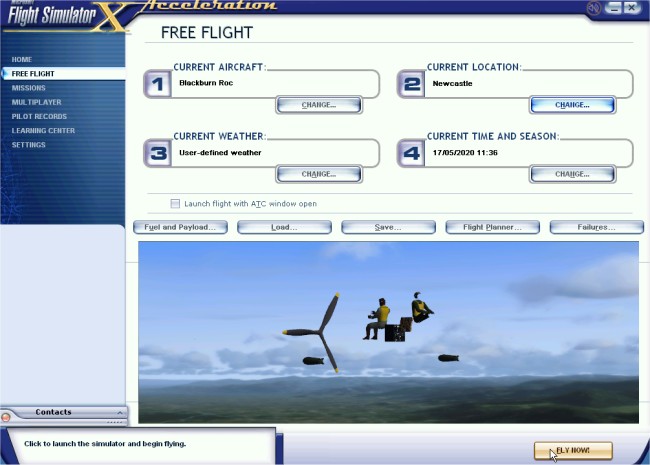Screen dimensions: 650x465
Task: Open LEARNING CENTER from the sidebar
Action: 43,131
